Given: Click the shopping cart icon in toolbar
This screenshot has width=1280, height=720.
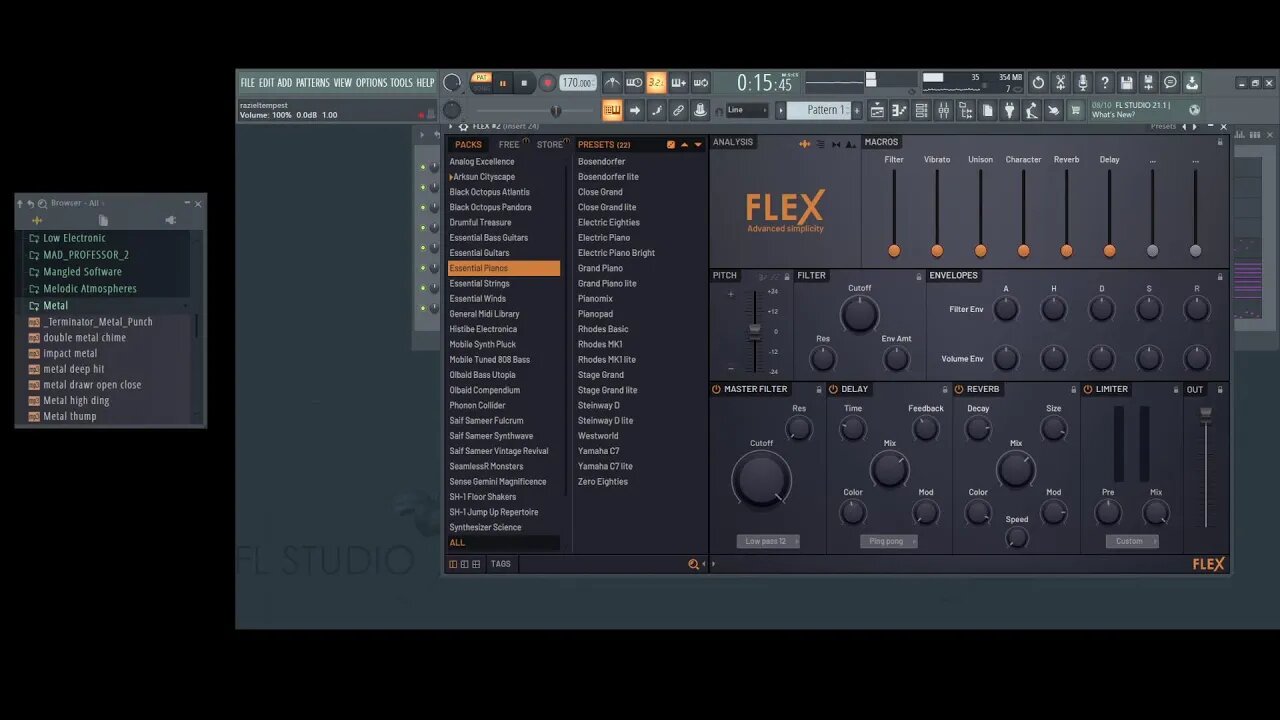Looking at the screenshot, I should [x=1075, y=110].
